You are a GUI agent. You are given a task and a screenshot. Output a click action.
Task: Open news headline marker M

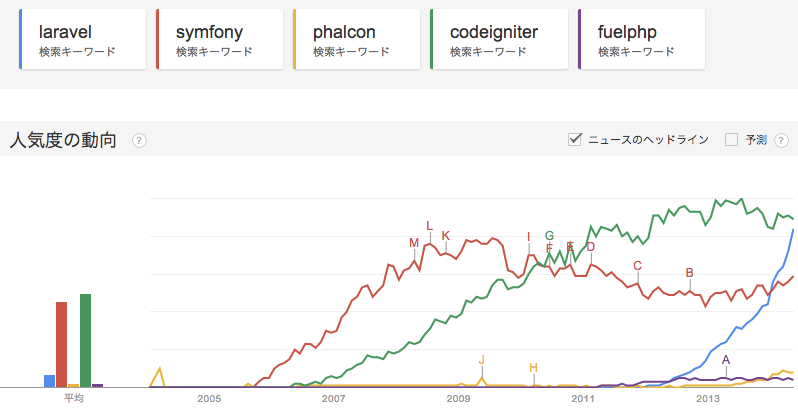tap(414, 243)
